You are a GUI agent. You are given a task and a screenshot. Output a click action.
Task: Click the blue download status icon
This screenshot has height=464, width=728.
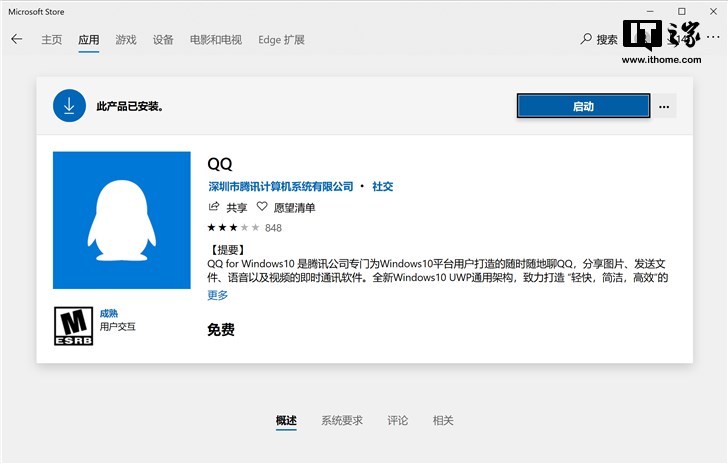[x=69, y=105]
